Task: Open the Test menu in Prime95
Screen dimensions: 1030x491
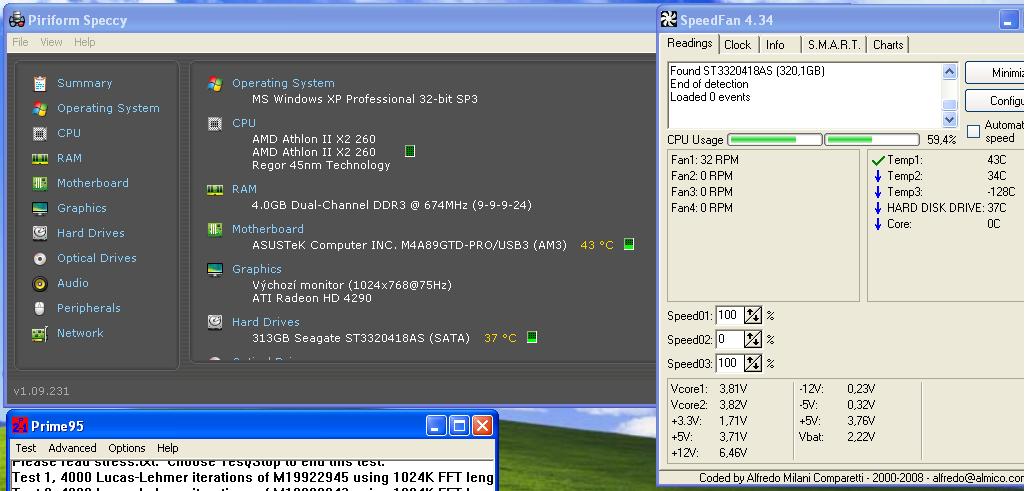Action: click(26, 448)
